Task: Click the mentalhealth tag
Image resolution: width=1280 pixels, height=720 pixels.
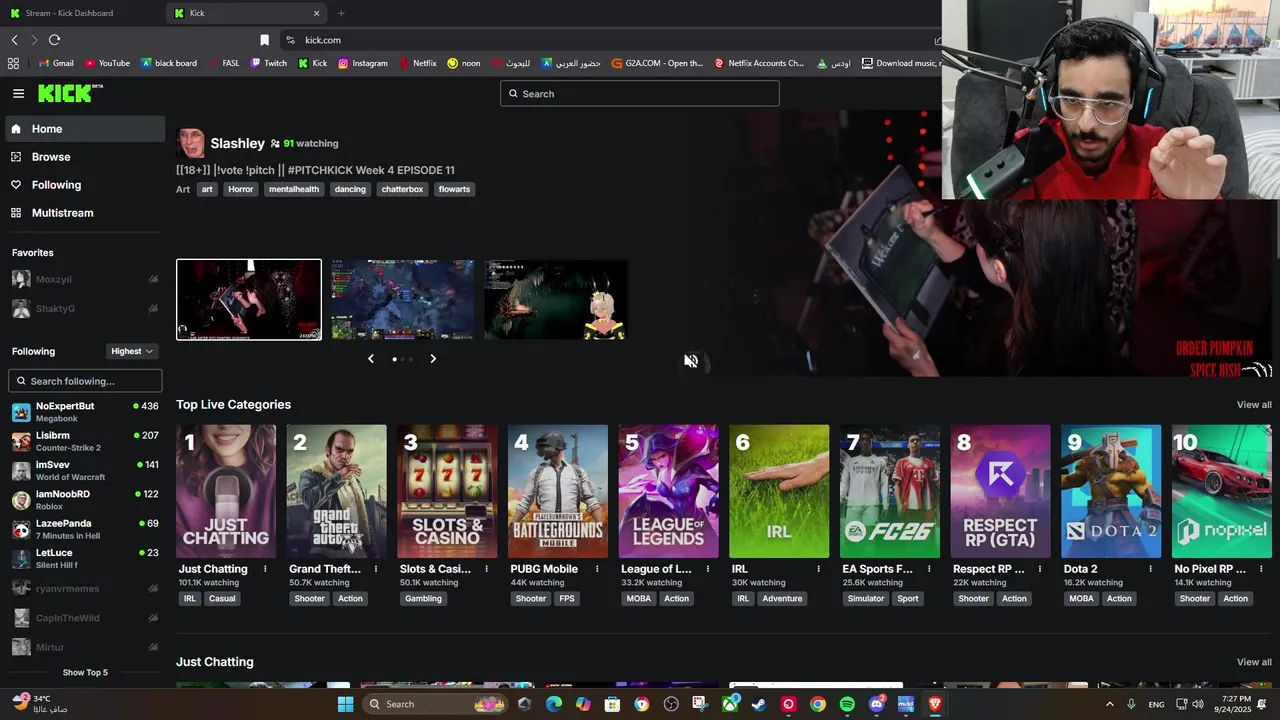Action: point(294,189)
